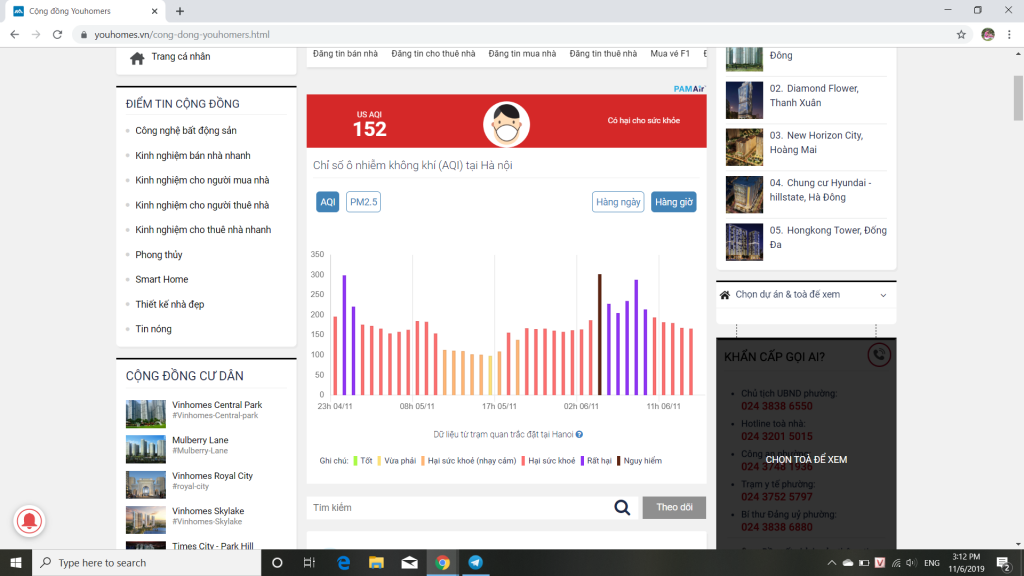Reload the page
The height and width of the screenshot is (576, 1024).
tap(57, 35)
